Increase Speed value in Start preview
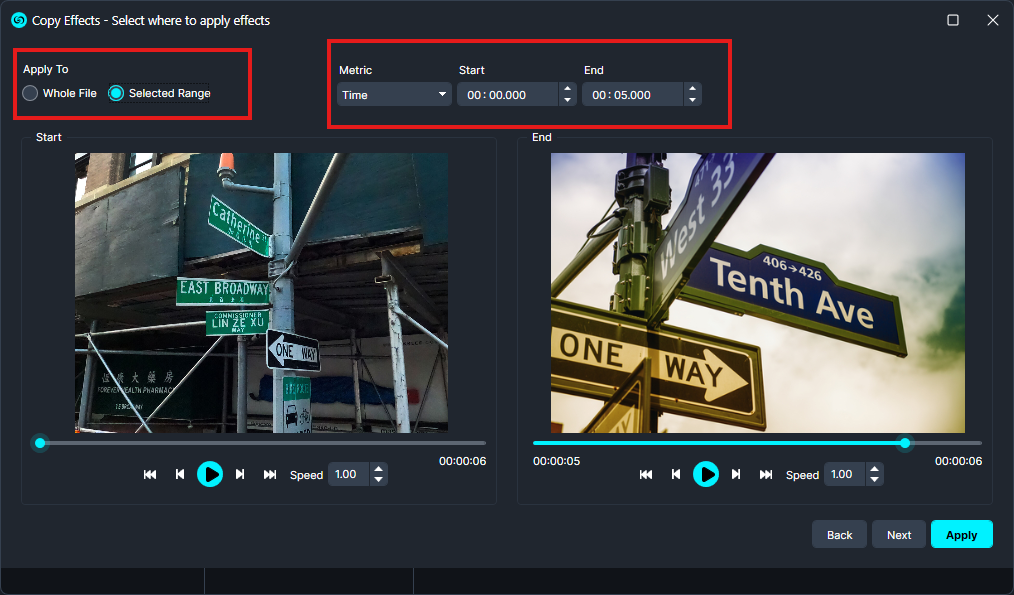This screenshot has width=1014, height=595. [378, 469]
